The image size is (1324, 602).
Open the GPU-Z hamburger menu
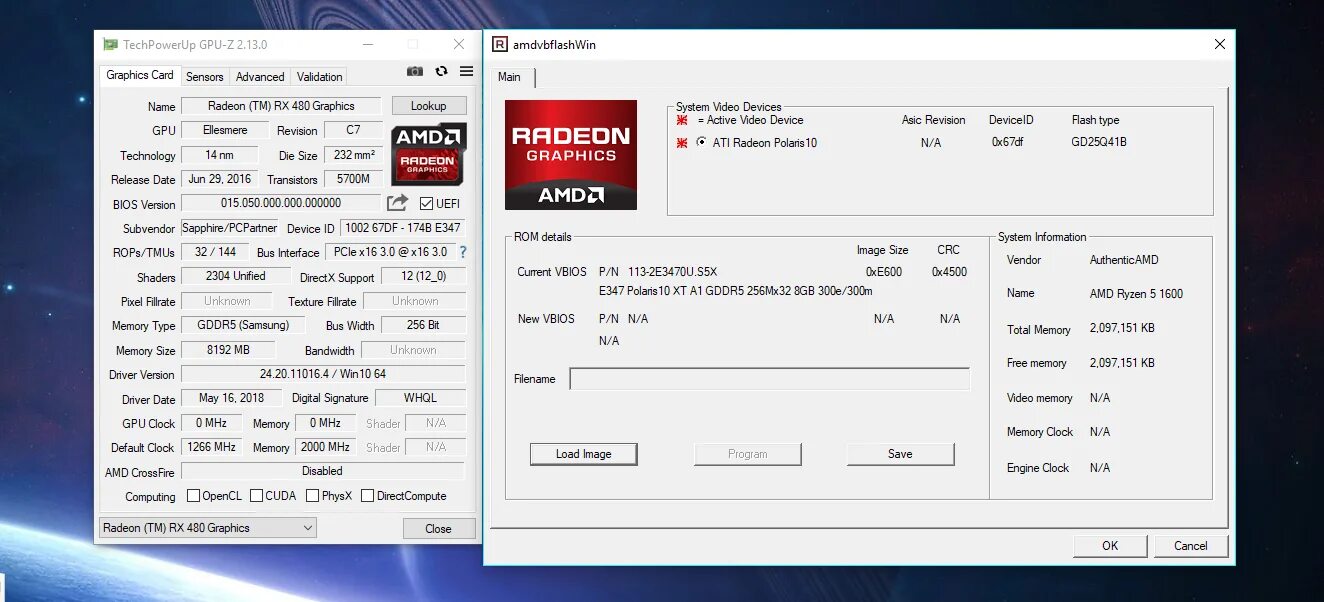[x=466, y=71]
